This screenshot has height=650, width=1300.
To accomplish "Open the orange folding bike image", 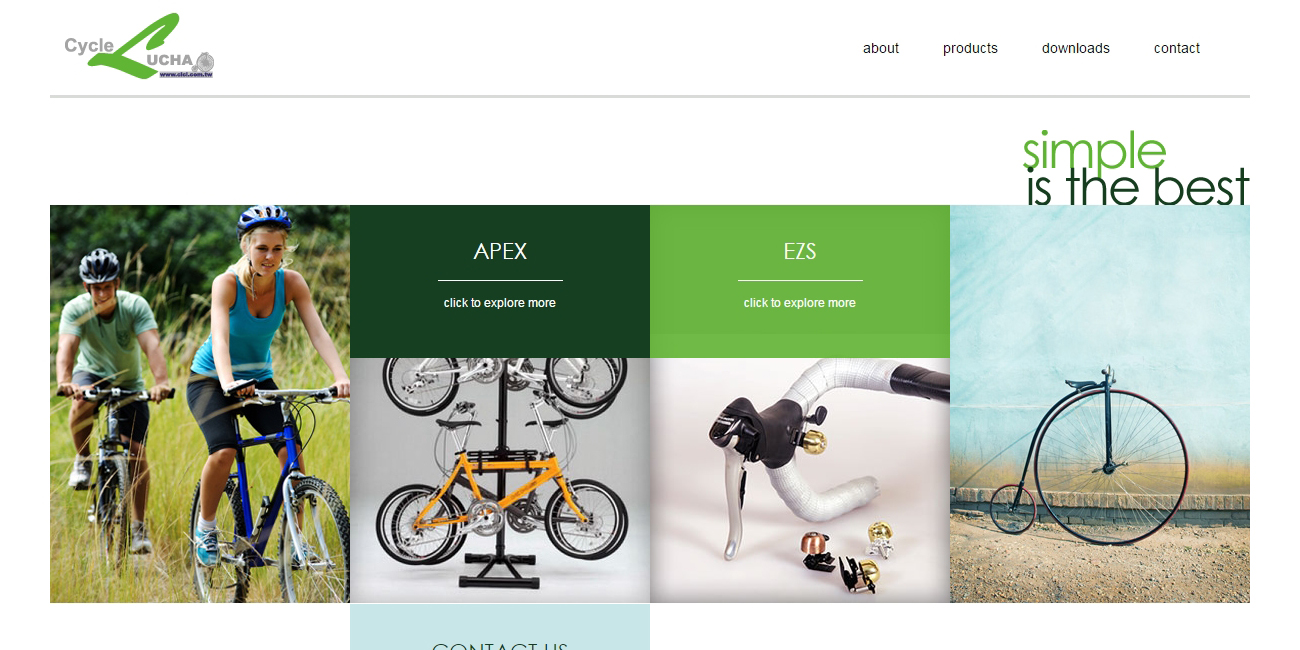I will (500, 480).
